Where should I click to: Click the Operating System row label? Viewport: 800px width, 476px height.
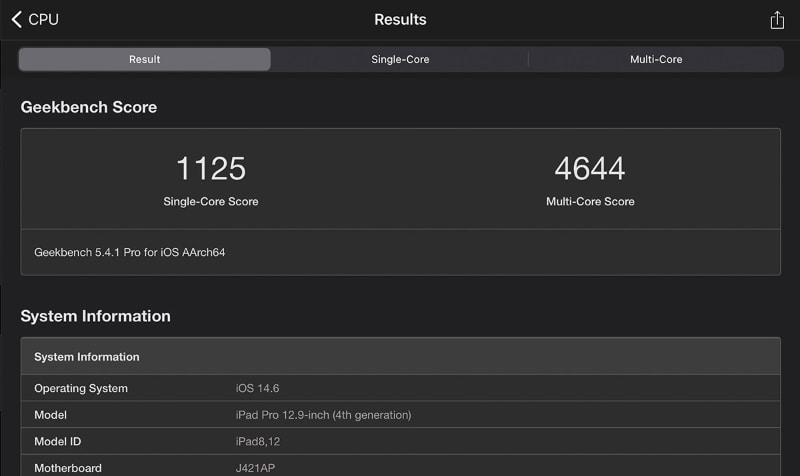click(x=81, y=388)
